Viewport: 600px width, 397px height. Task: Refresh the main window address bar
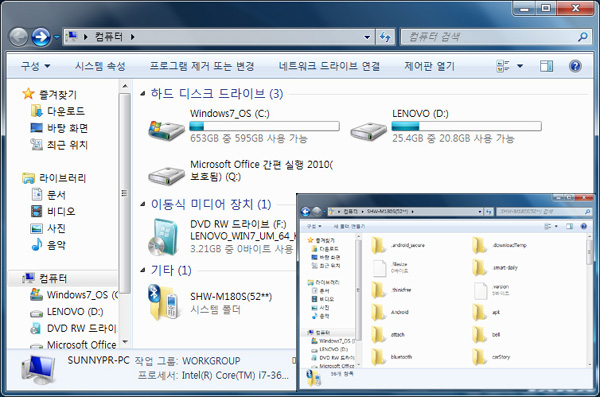coord(385,37)
